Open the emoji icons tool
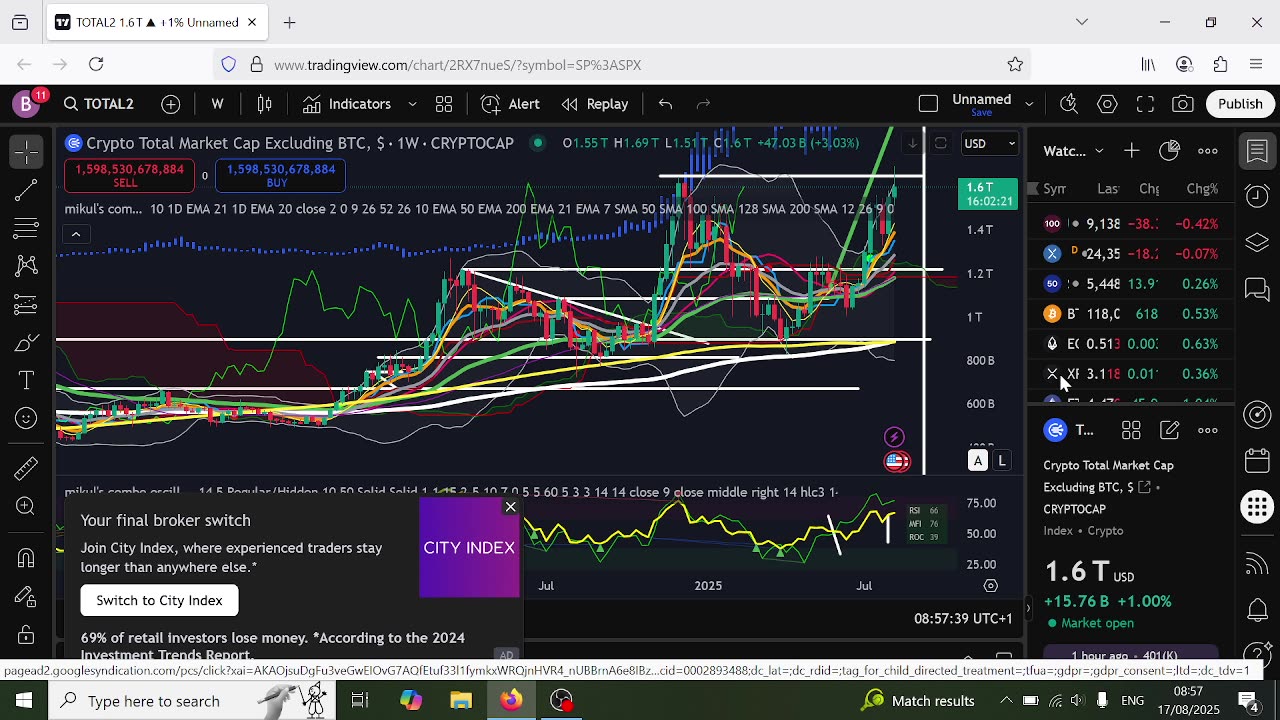Viewport: 1280px width, 720px height. pos(27,419)
